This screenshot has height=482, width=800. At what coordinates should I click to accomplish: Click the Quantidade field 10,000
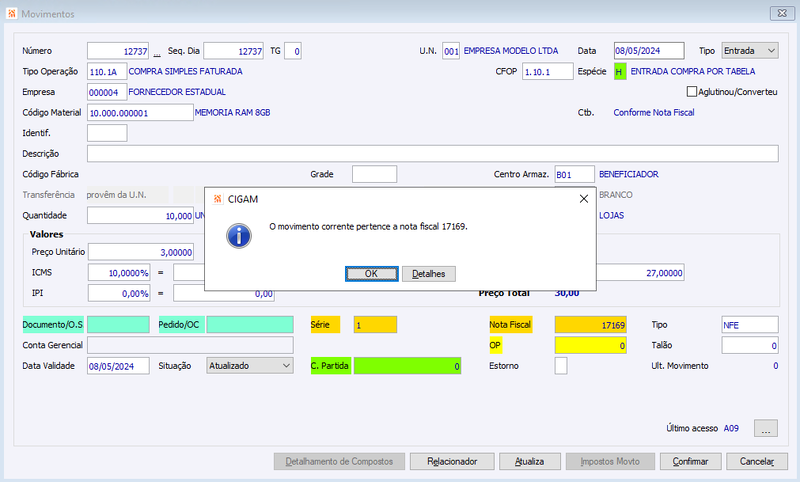pyautogui.click(x=140, y=216)
